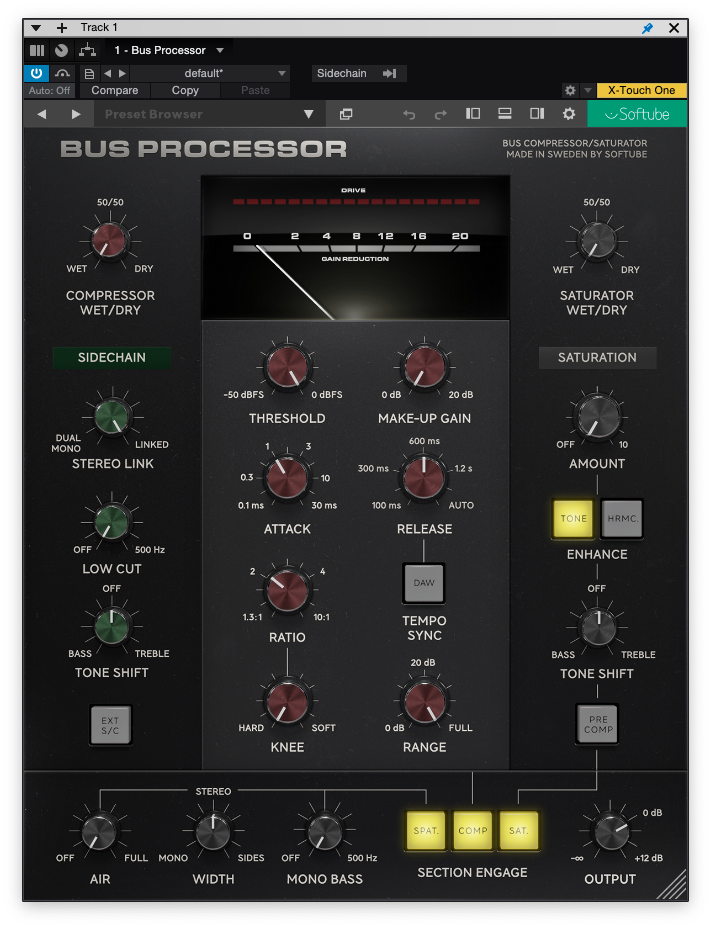Click the Saturator Wet/Dry knob
Screen dimensions: 711x928
(x=597, y=240)
